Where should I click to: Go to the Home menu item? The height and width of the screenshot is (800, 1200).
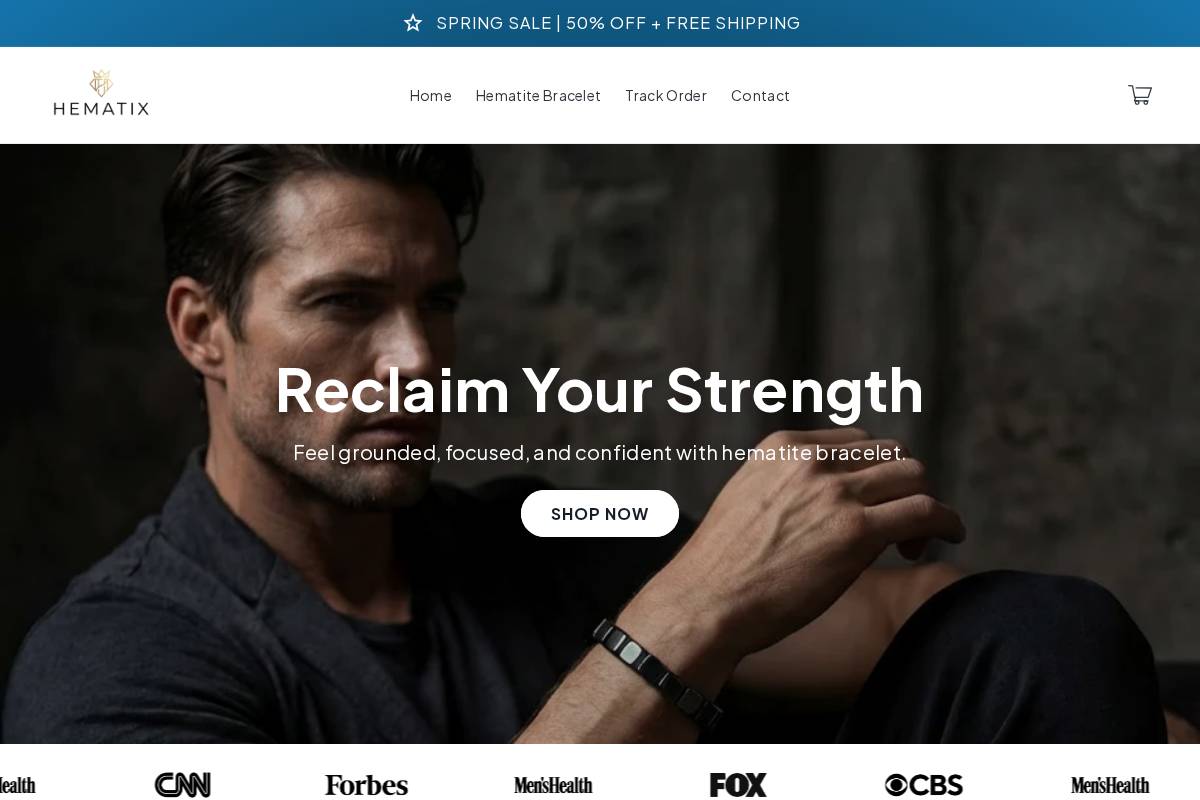[430, 95]
